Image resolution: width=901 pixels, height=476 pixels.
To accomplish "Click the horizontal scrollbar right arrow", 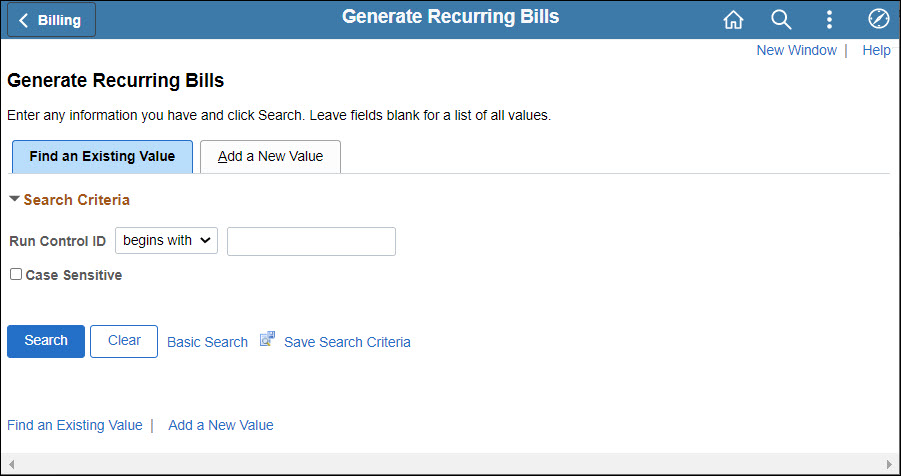I will 890,465.
